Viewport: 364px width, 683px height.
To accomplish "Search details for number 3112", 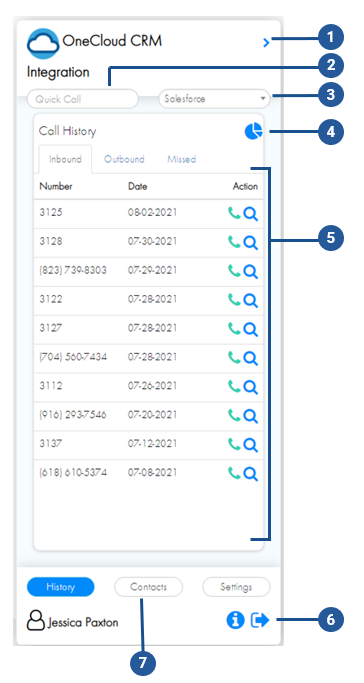I will 250,387.
